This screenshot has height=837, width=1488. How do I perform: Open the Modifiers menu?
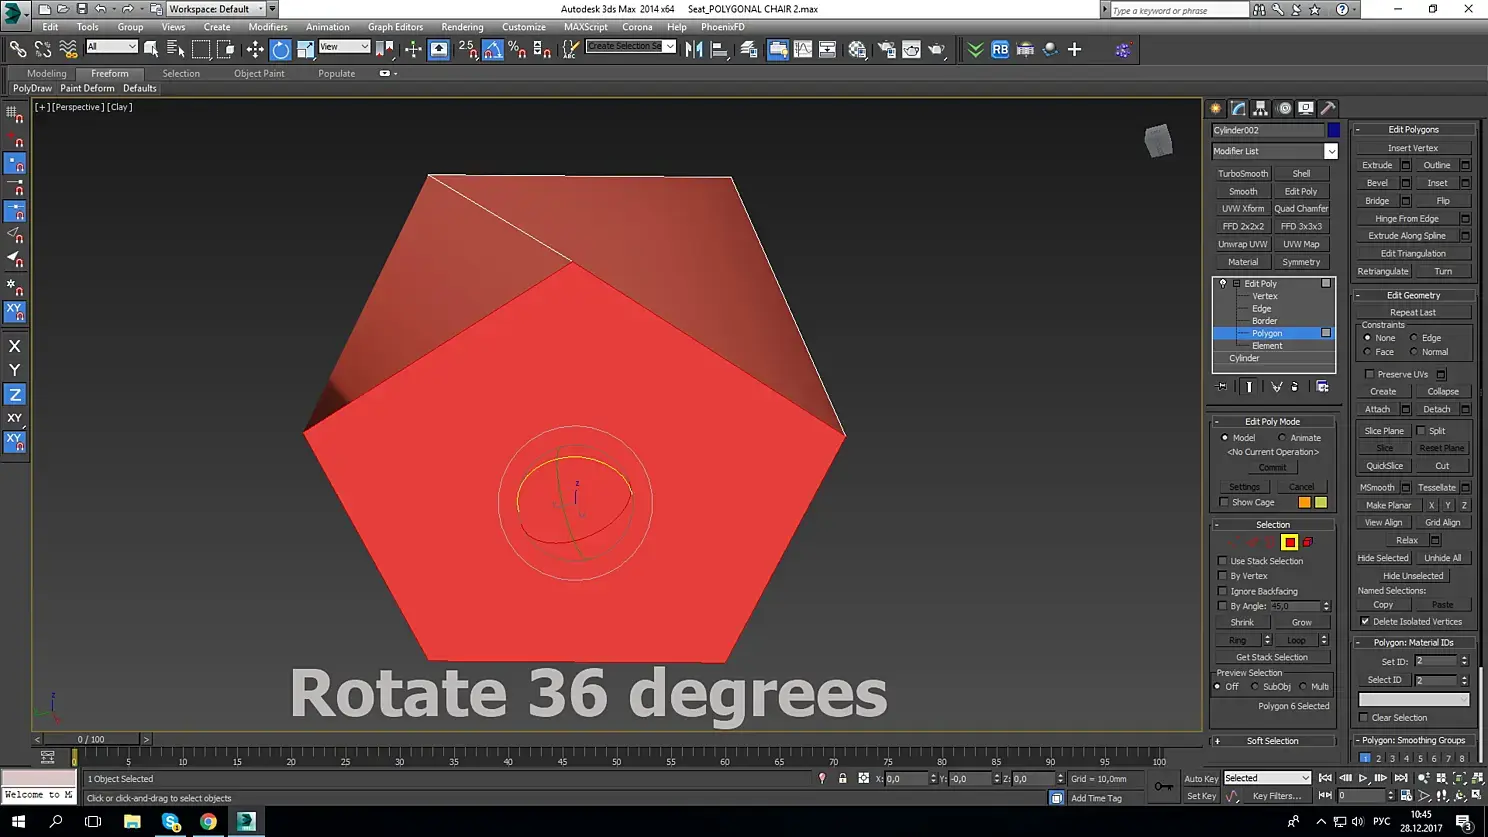pyautogui.click(x=267, y=27)
